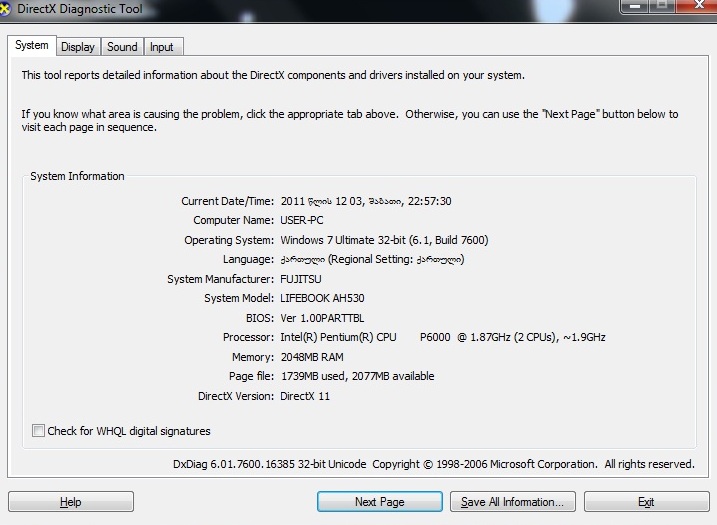This screenshot has height=525, width=717.
Task: Click the DirectX Diagnostic Tool window title
Action: click(80, 9)
